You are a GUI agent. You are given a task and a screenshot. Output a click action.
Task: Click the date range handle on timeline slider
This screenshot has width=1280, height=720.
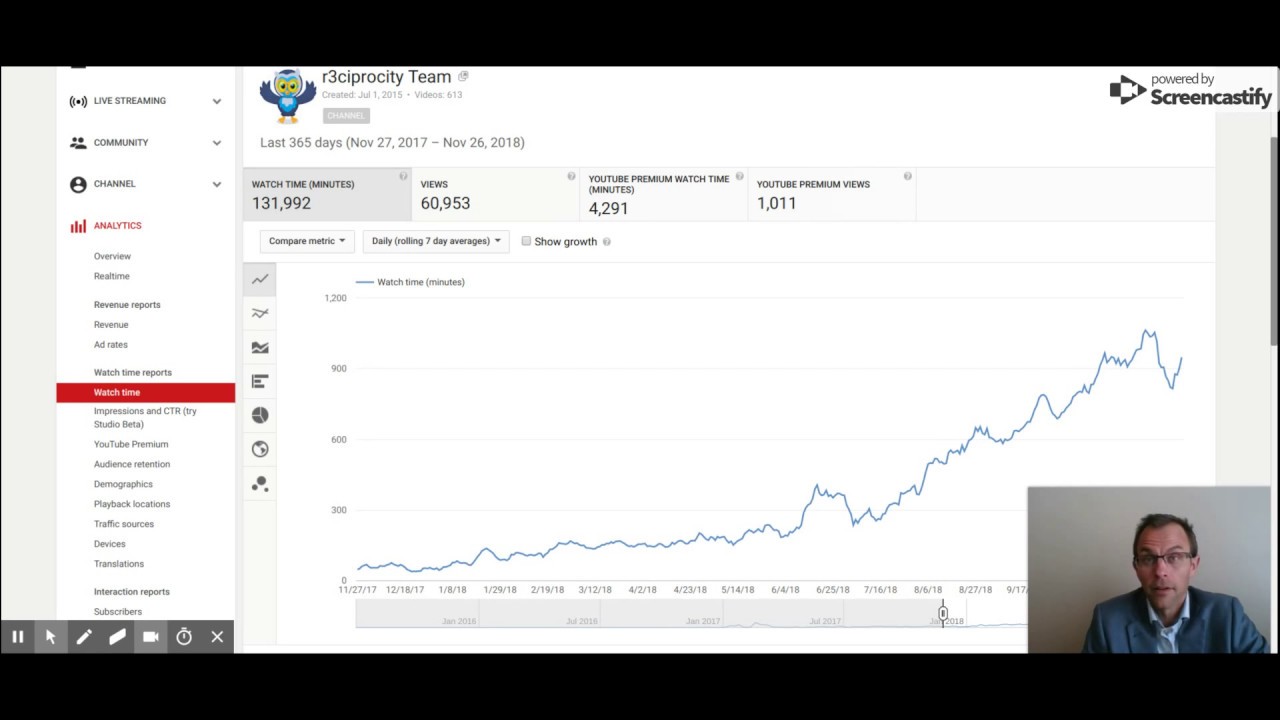[942, 613]
